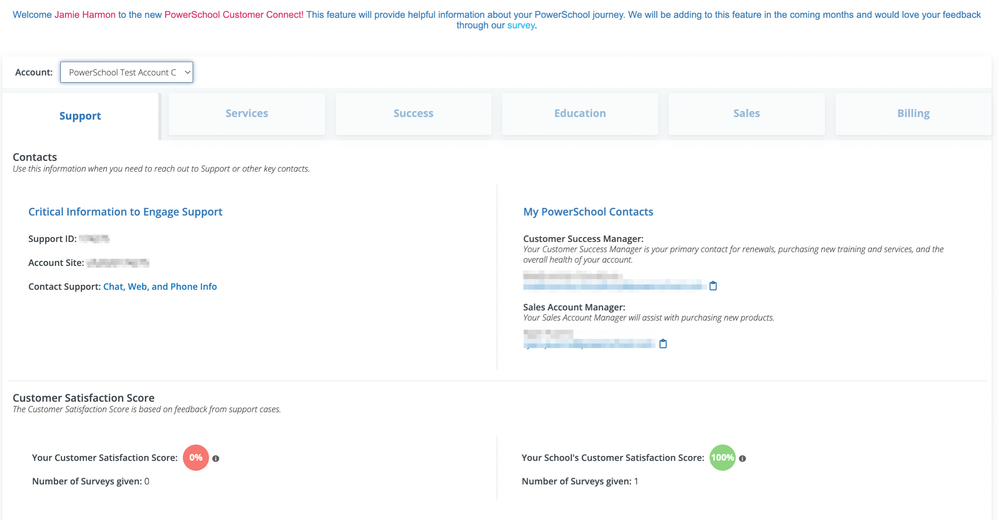Open the Billing tab
Viewport: 999px width, 520px height.
tap(913, 114)
